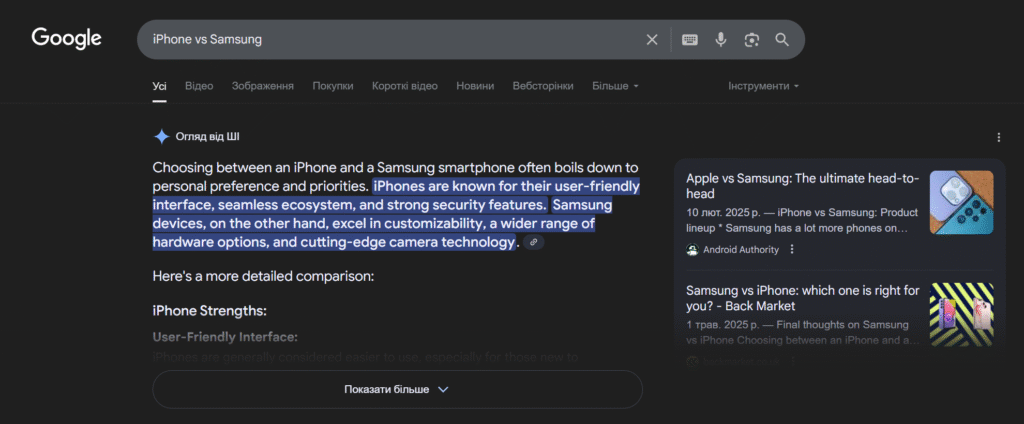
Task: Open Samsung vs iPhone Back Market link
Action: 803,299
